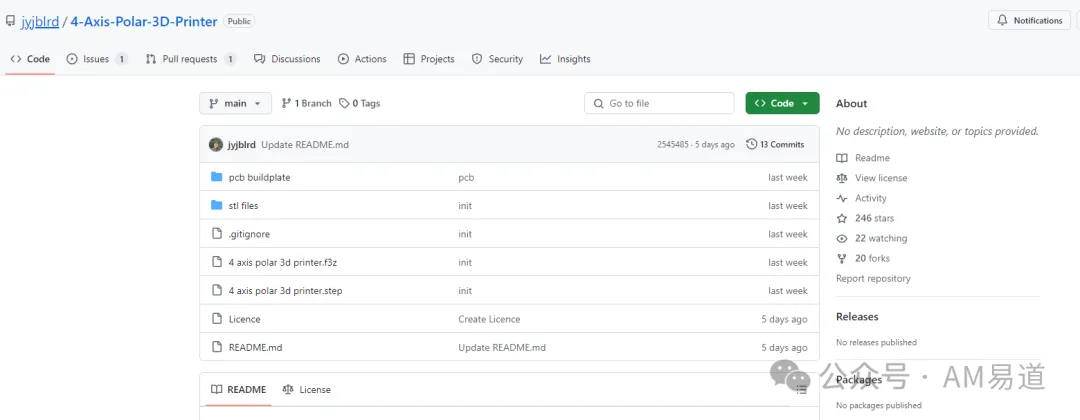Image resolution: width=1080 pixels, height=420 pixels.
Task: Click the graph icon on Insights tab
Action: click(x=546, y=59)
